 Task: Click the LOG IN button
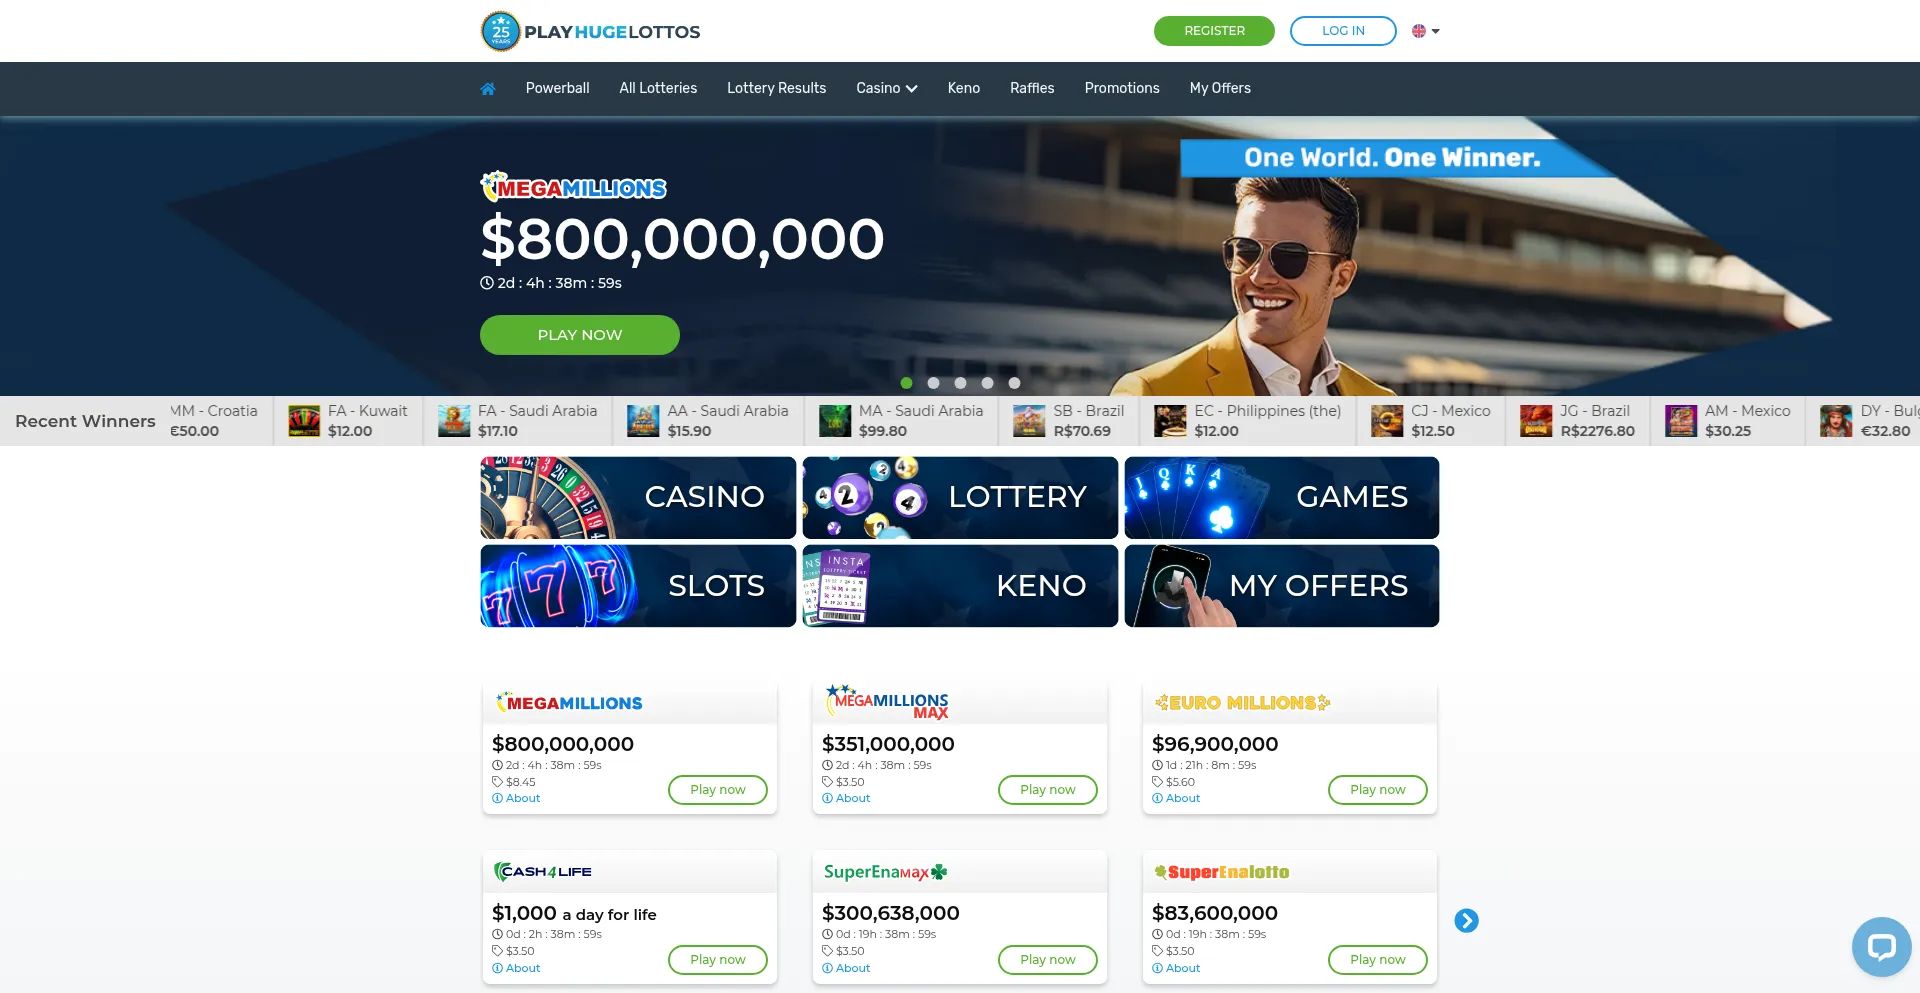point(1343,31)
